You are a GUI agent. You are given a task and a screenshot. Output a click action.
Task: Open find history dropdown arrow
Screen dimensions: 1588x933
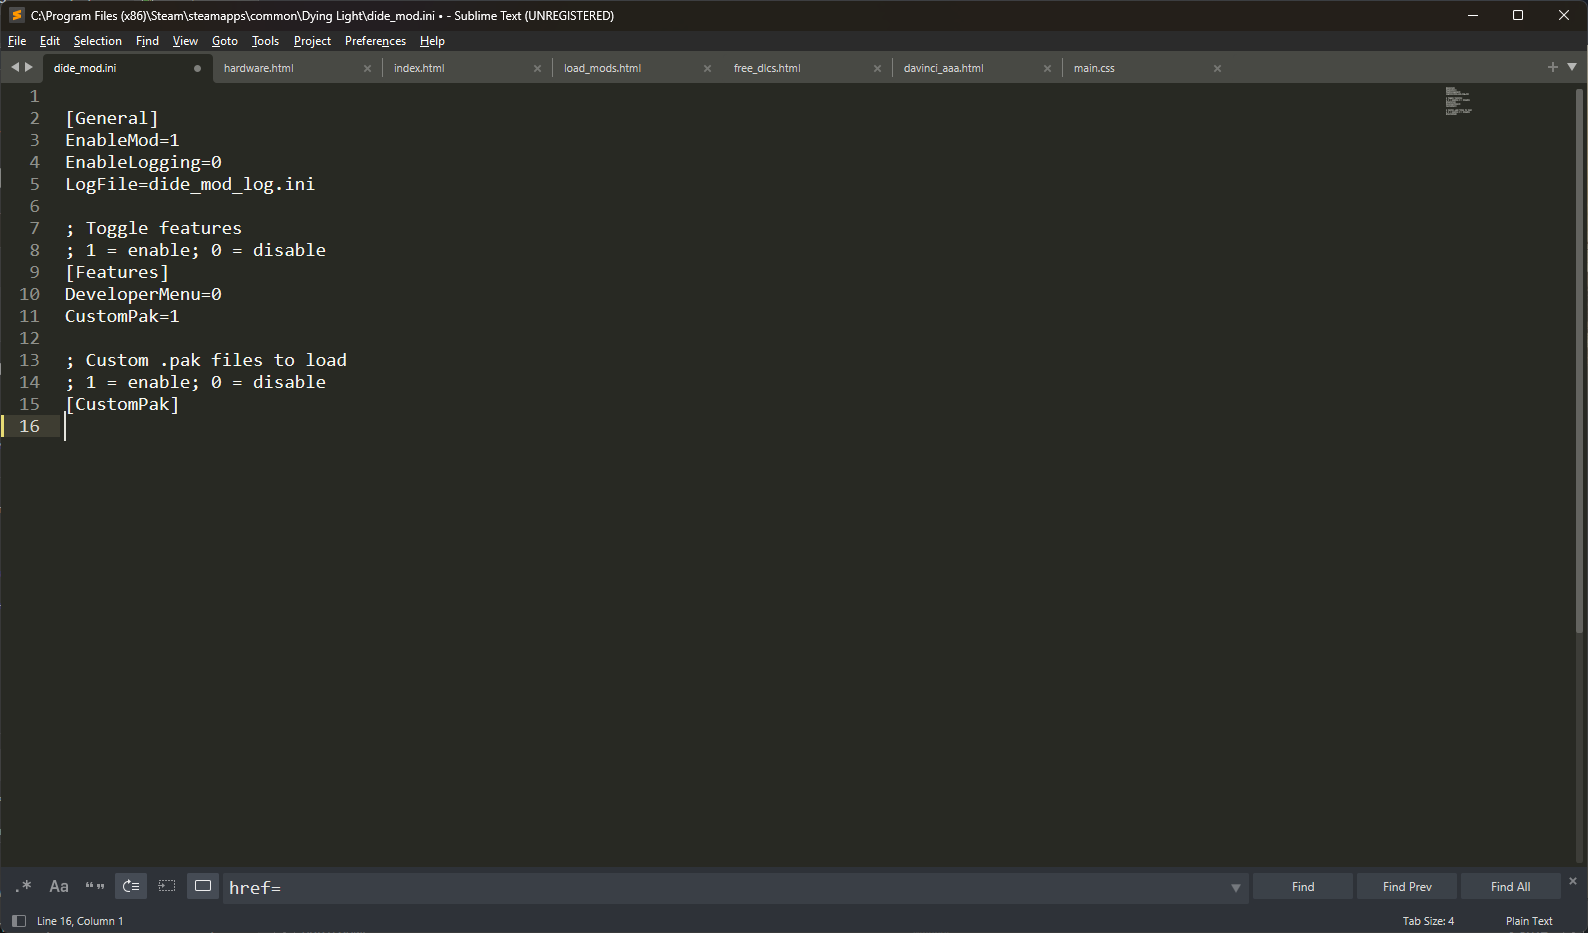[1236, 888]
